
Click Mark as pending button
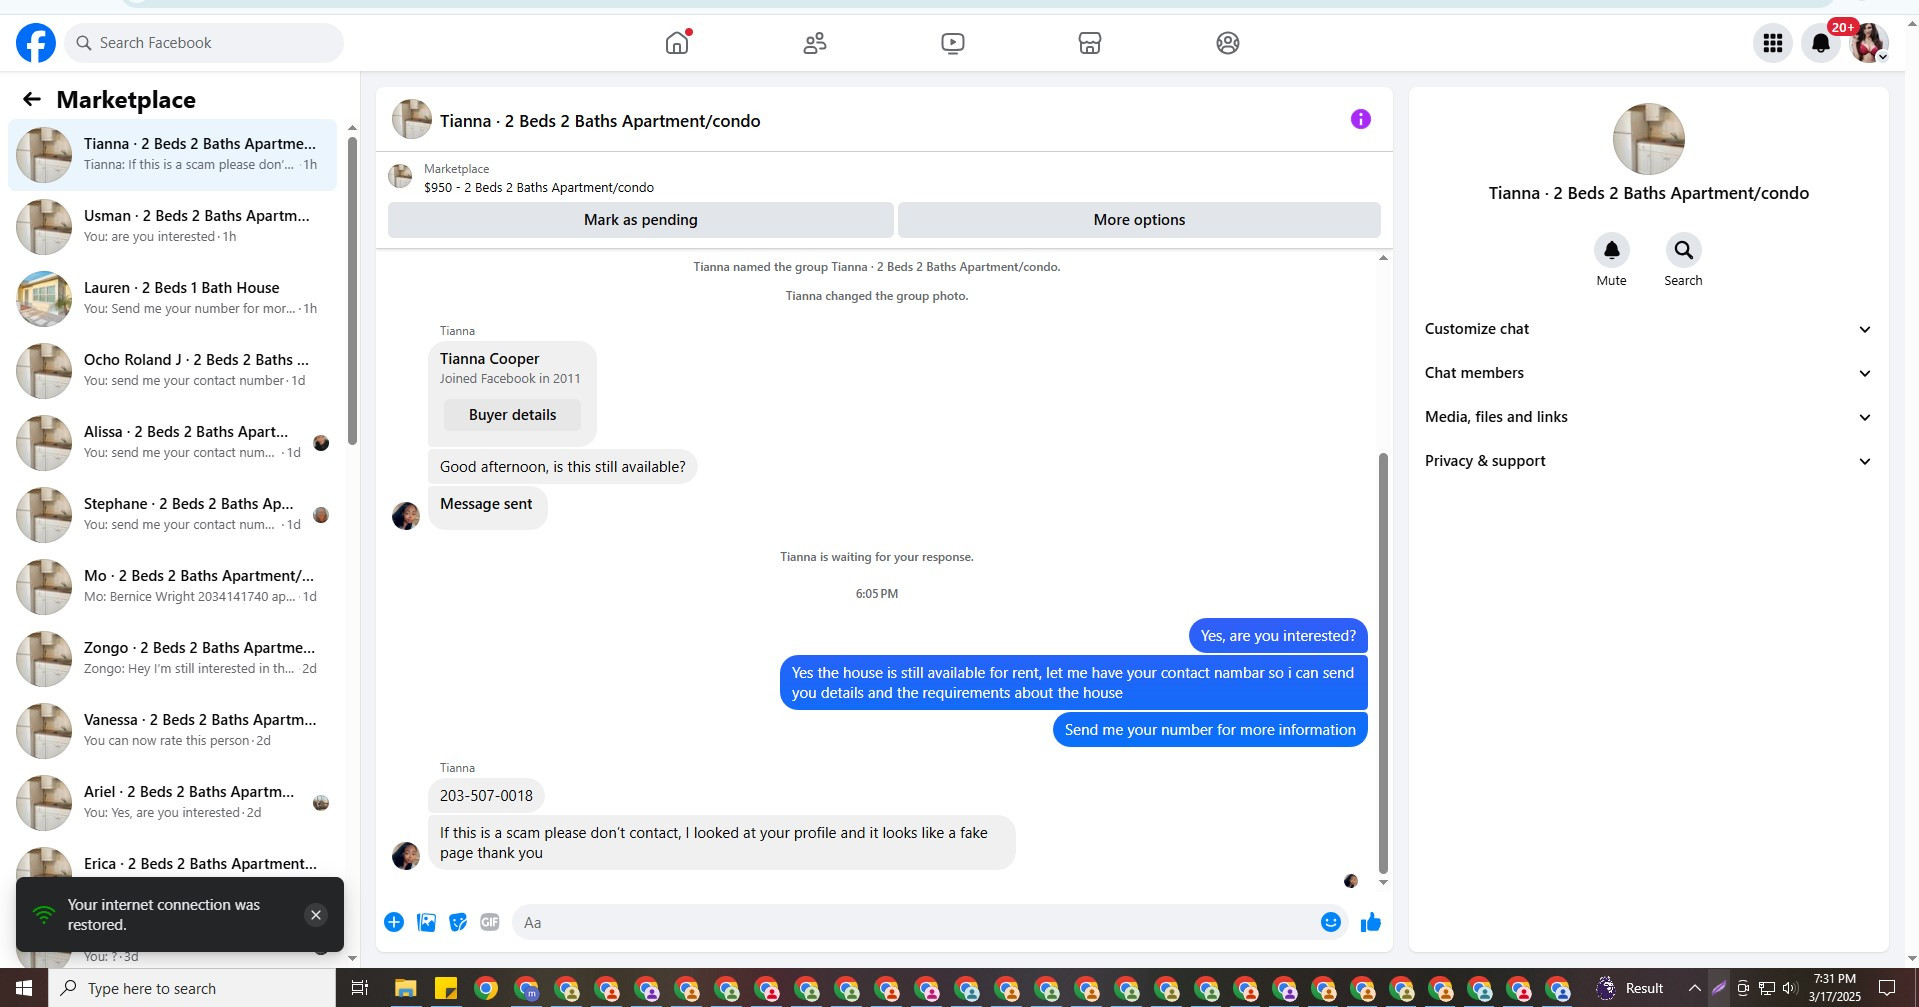641,220
